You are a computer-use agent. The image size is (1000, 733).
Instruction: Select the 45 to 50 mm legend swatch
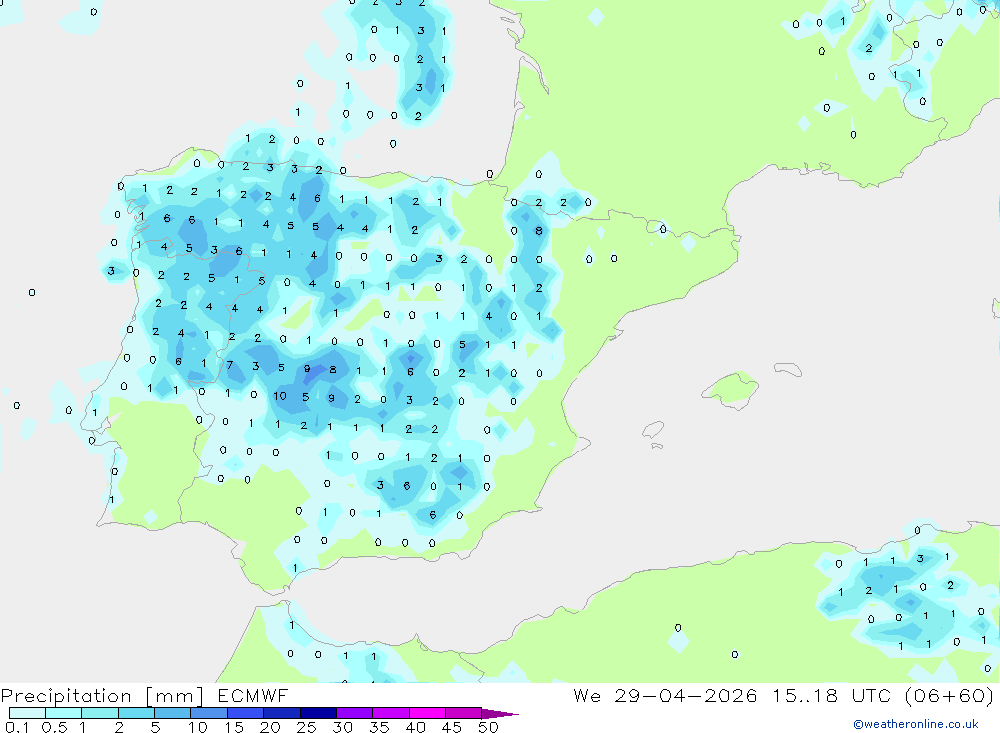point(463,713)
